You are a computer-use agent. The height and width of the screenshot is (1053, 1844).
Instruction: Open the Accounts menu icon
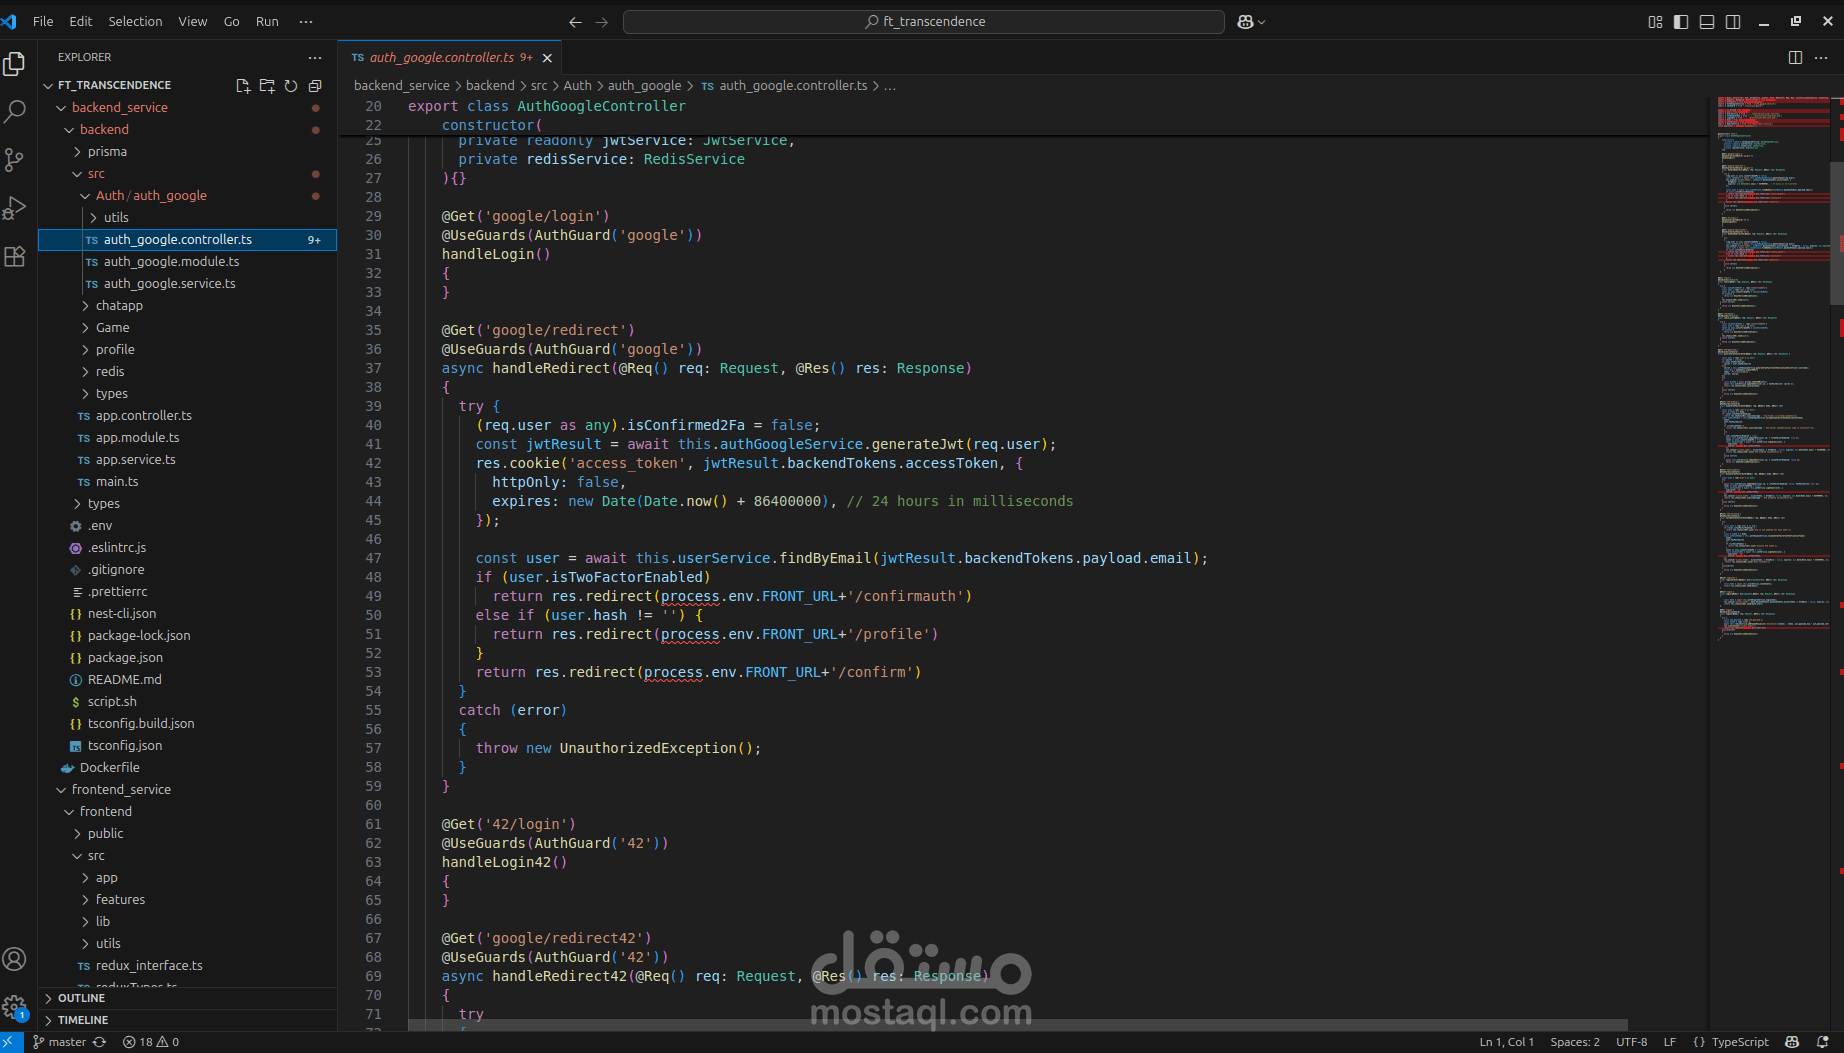pos(14,959)
